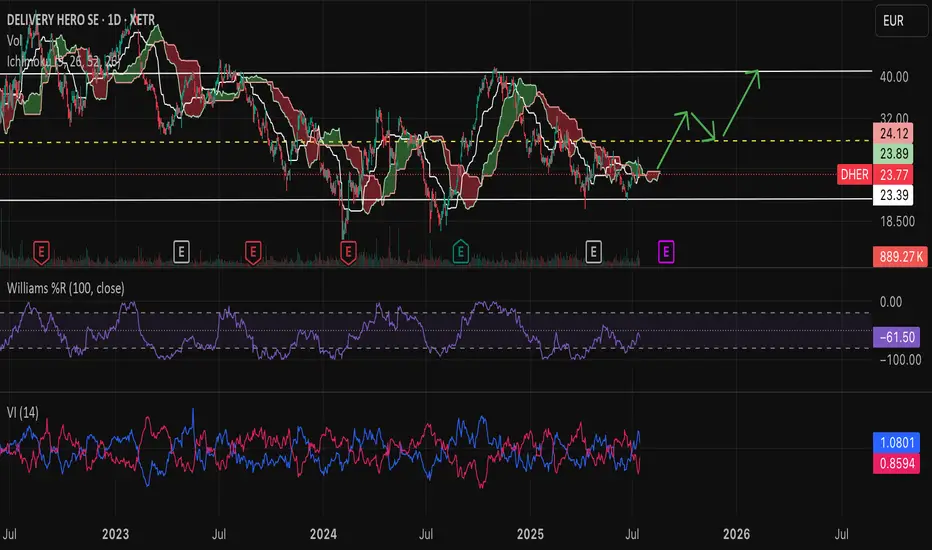
Task: Open the EUR currency selector
Action: click(900, 21)
